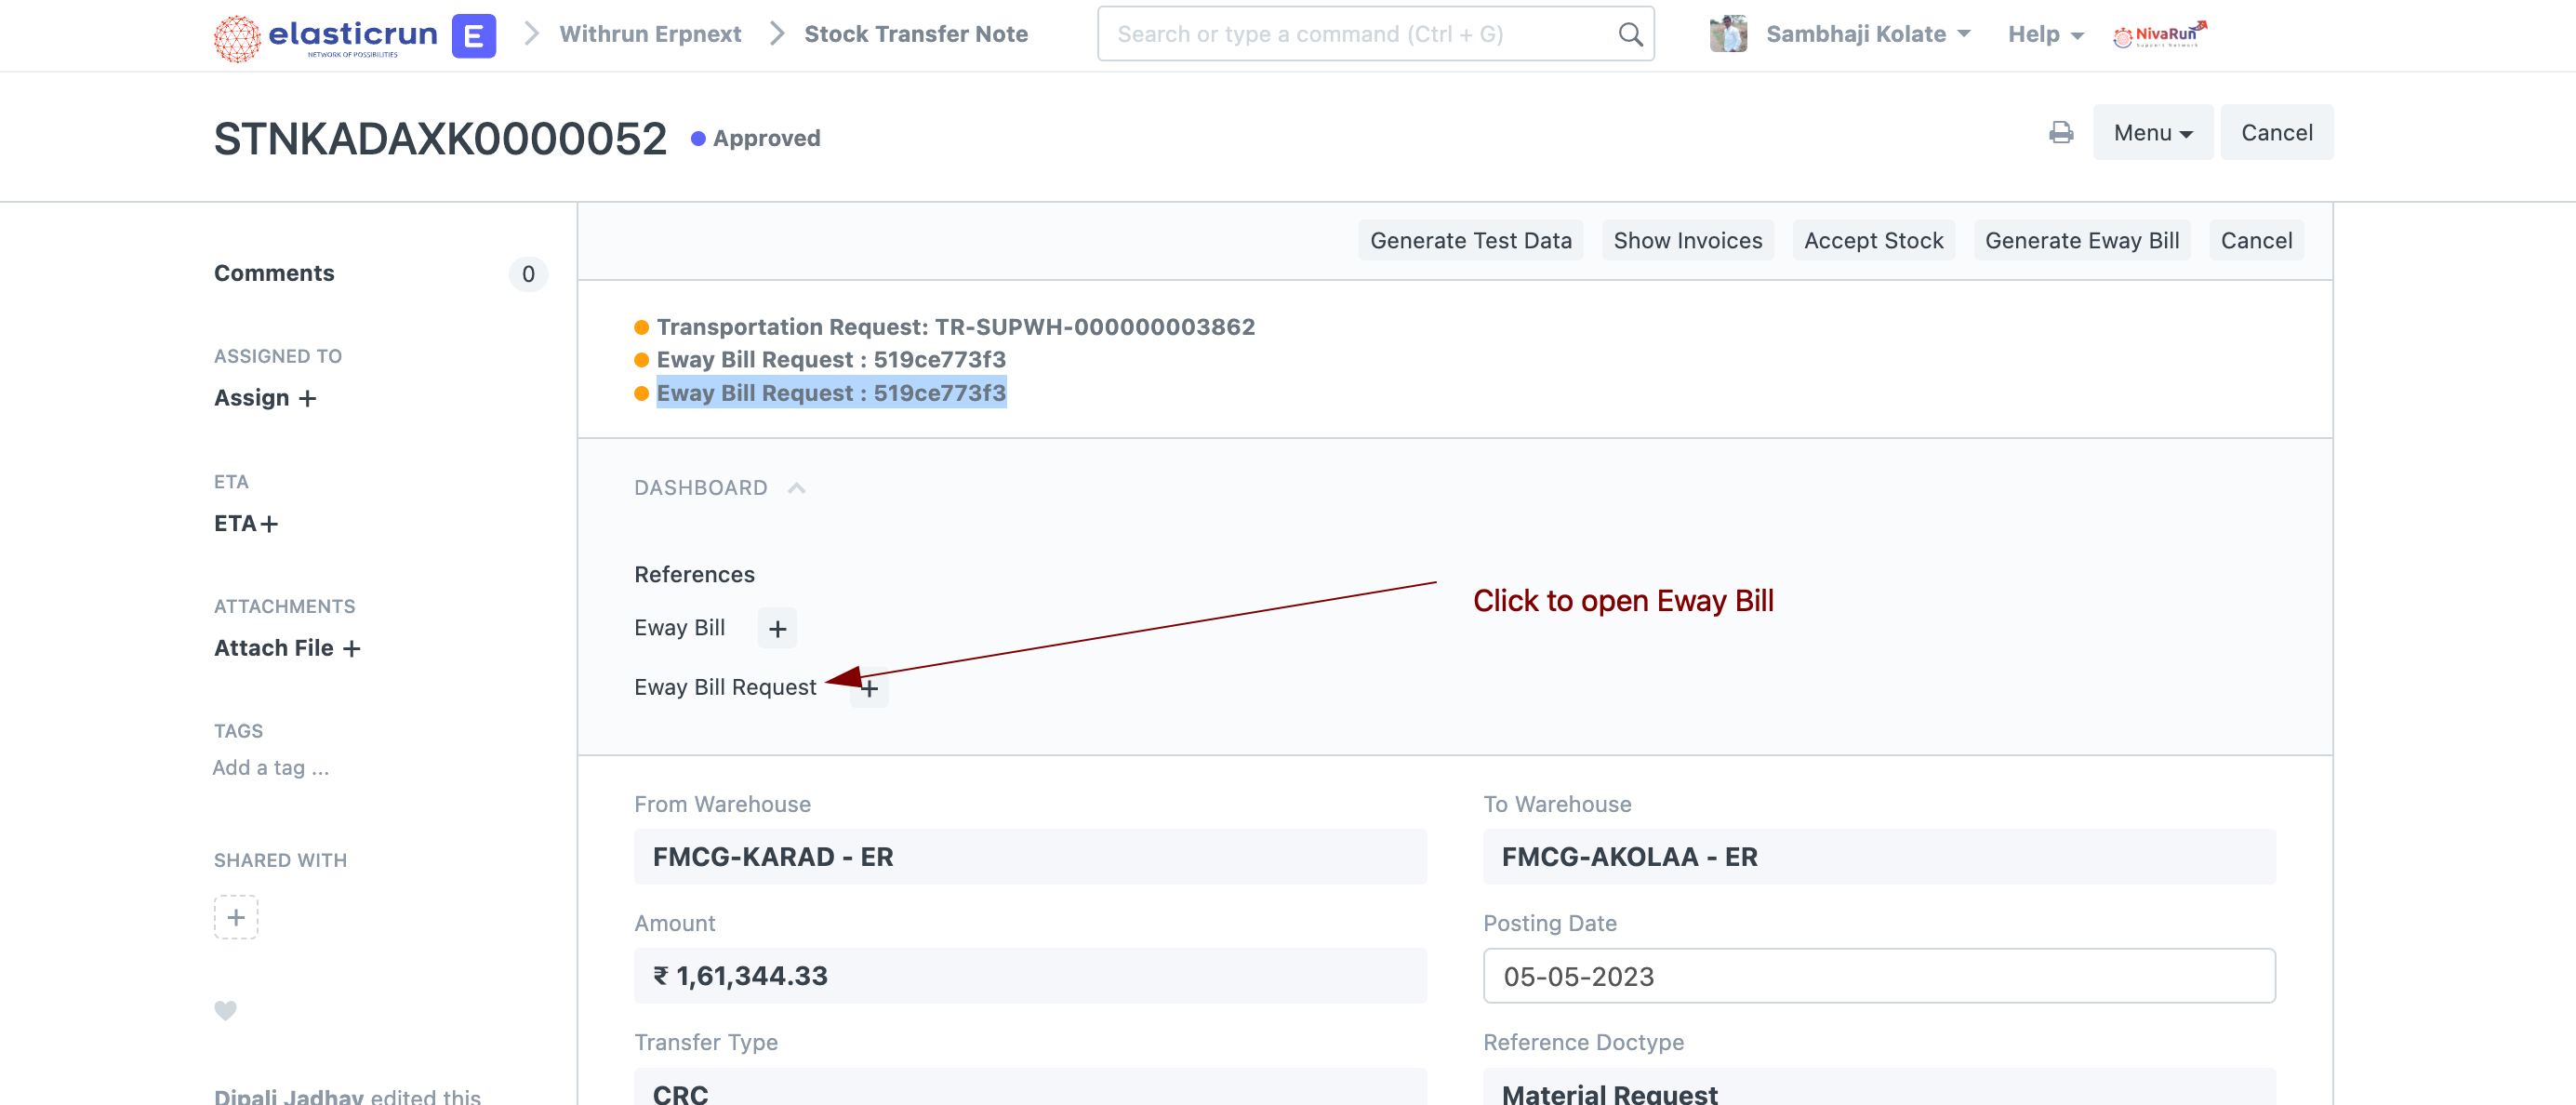Viewport: 2576px width, 1105px height.
Task: Open the first, unhighlighted Eway Bill Request 519ce773f3
Action: pyautogui.click(x=831, y=360)
